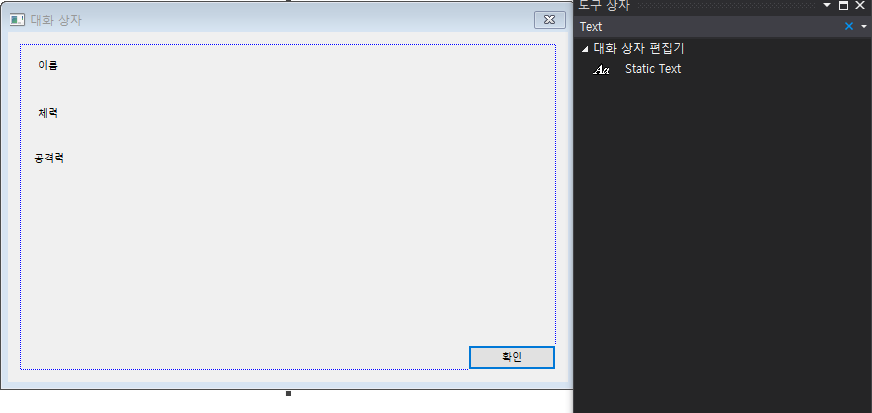Click the bottom center resize handle of dialog

click(x=288, y=394)
